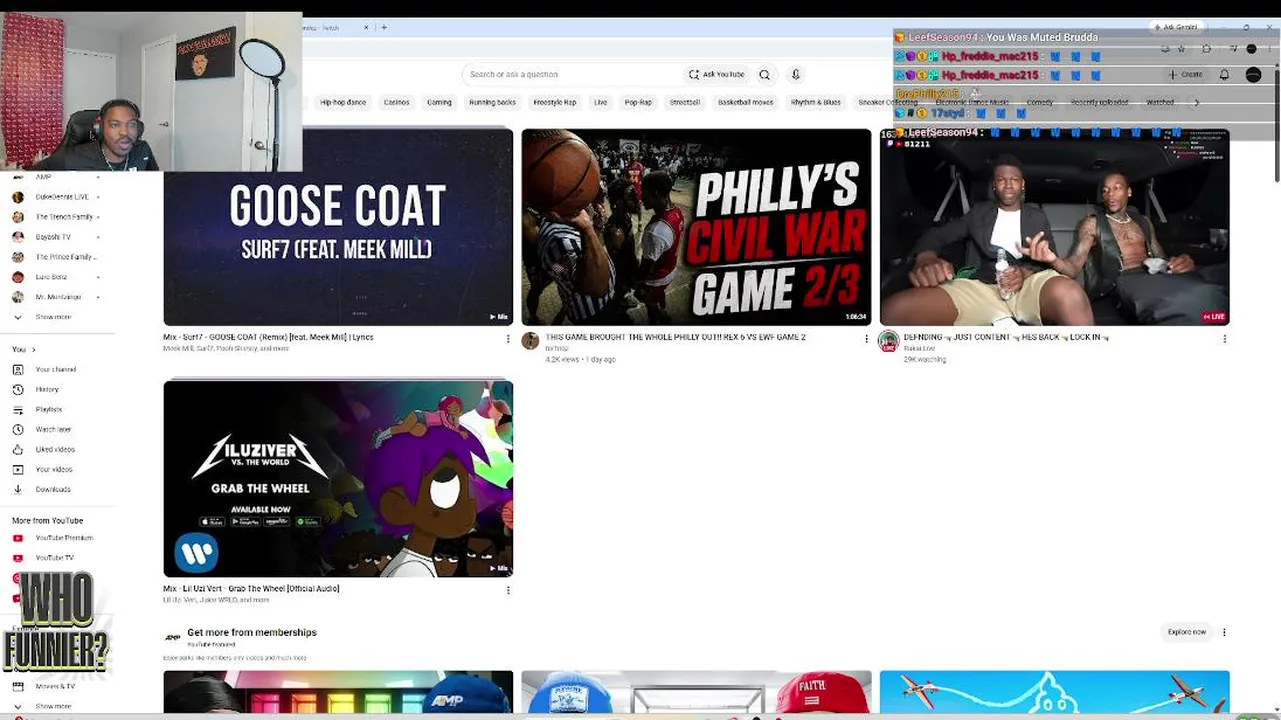Viewport: 1281px width, 720px height.
Task: Click the search or ask a question field
Action: pos(572,74)
